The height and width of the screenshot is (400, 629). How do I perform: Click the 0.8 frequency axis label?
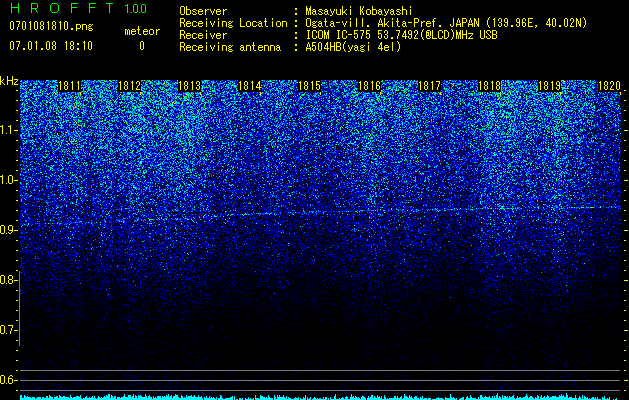[x=8, y=280]
